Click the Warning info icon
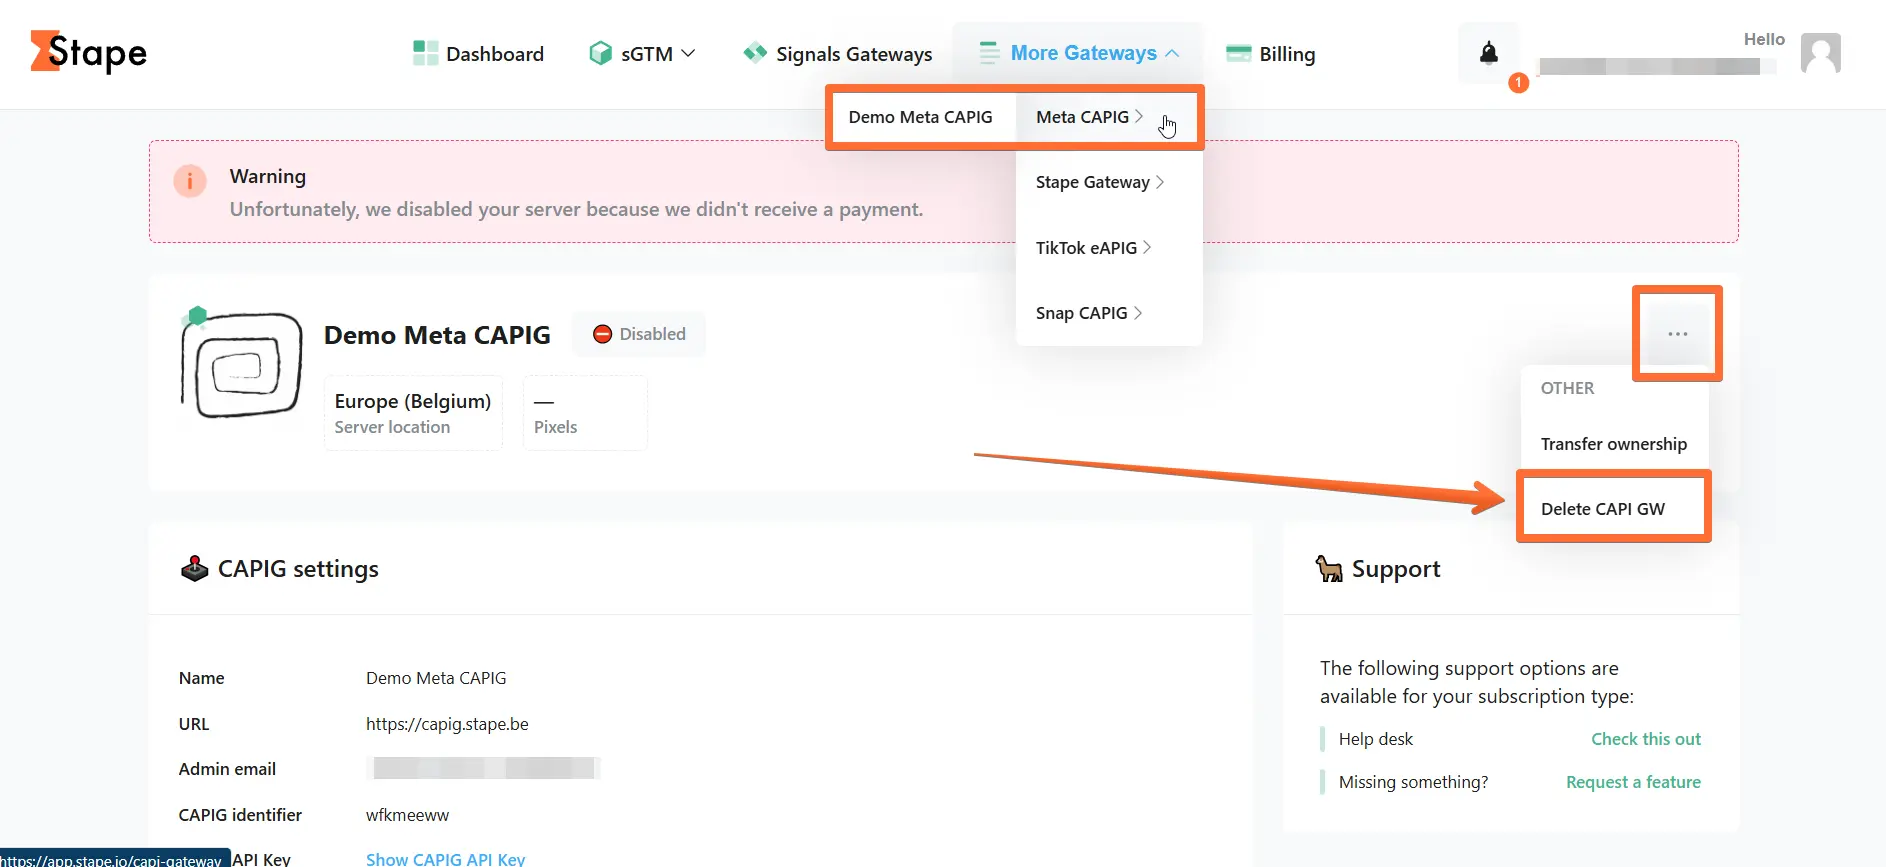1886x867 pixels. [190, 181]
